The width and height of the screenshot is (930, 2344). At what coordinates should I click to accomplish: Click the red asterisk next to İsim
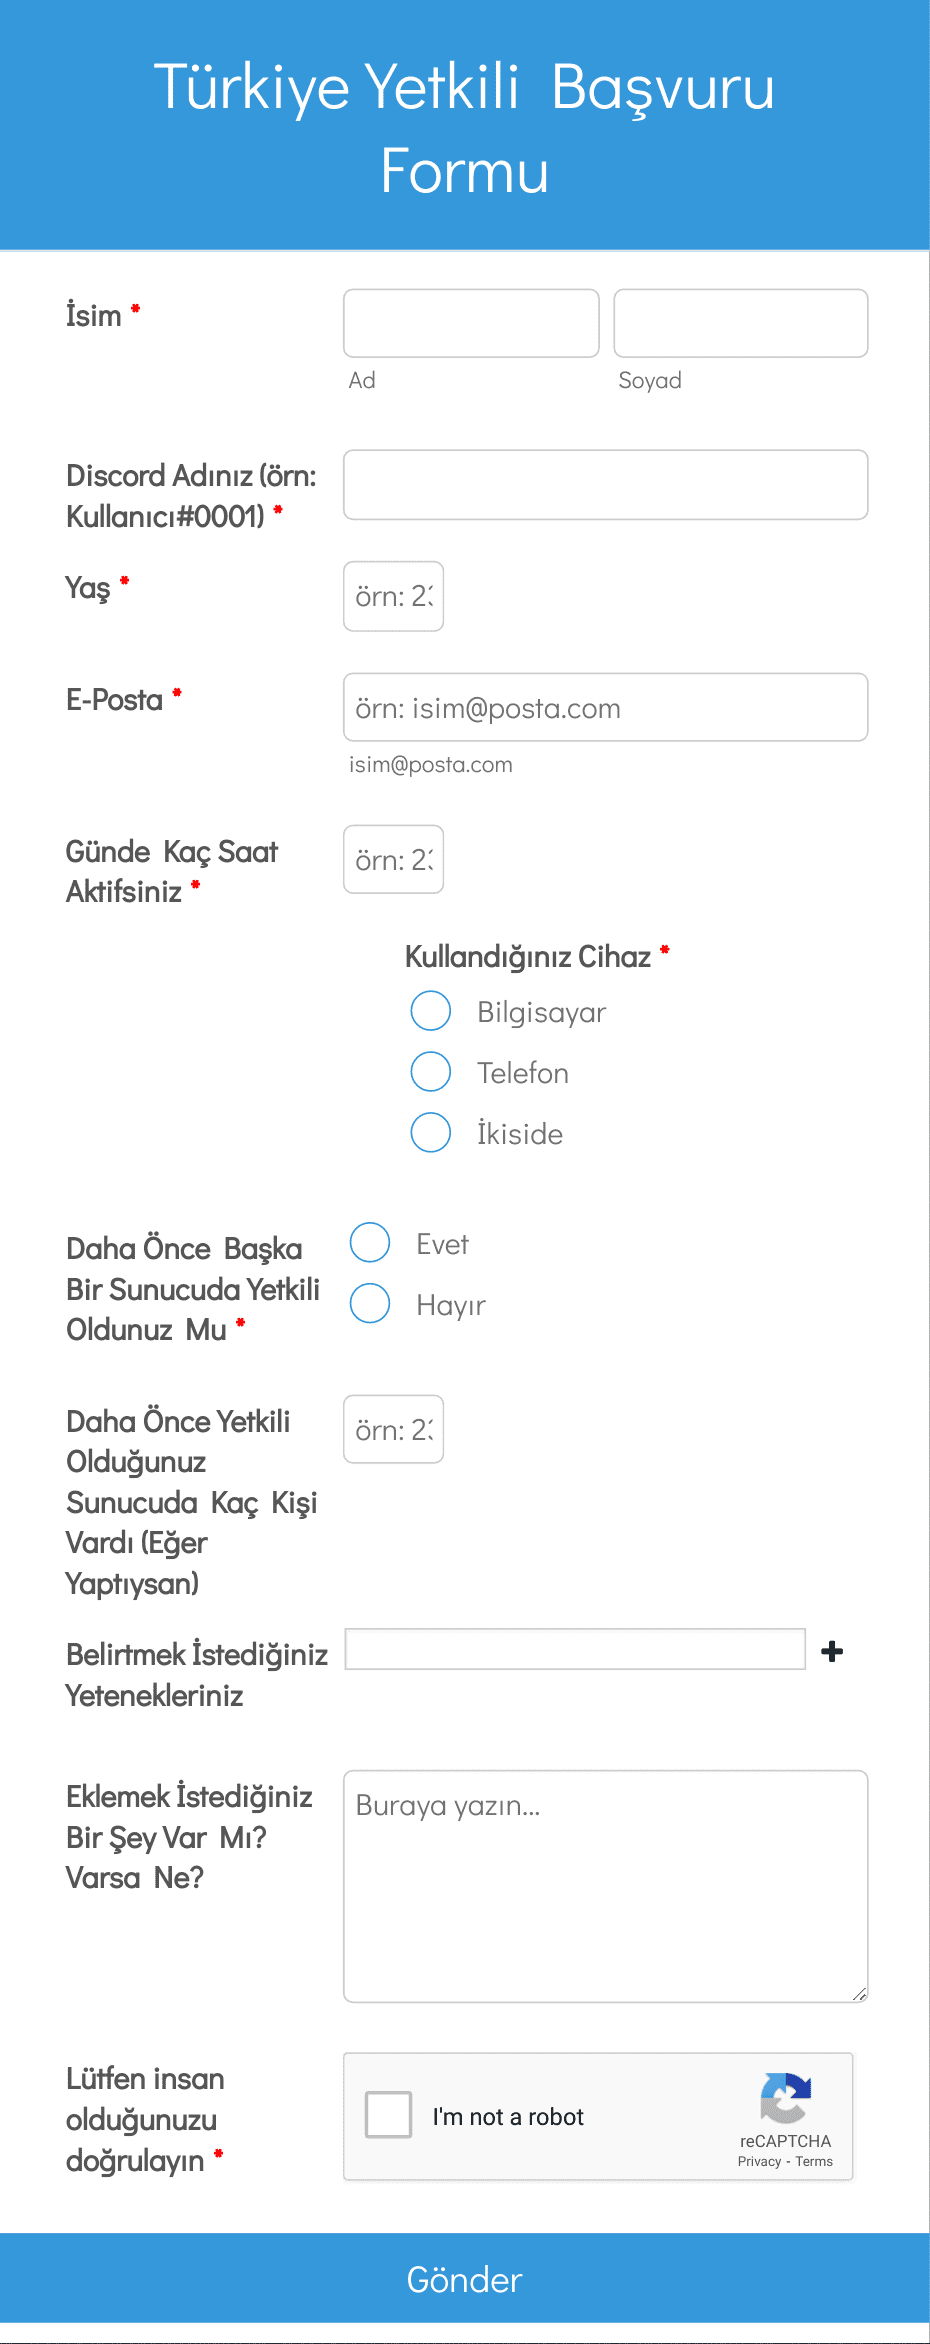(137, 308)
